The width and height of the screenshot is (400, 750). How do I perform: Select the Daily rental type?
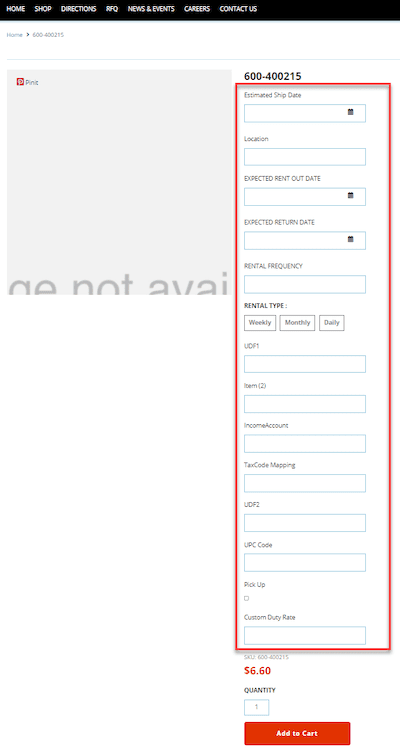(x=332, y=323)
